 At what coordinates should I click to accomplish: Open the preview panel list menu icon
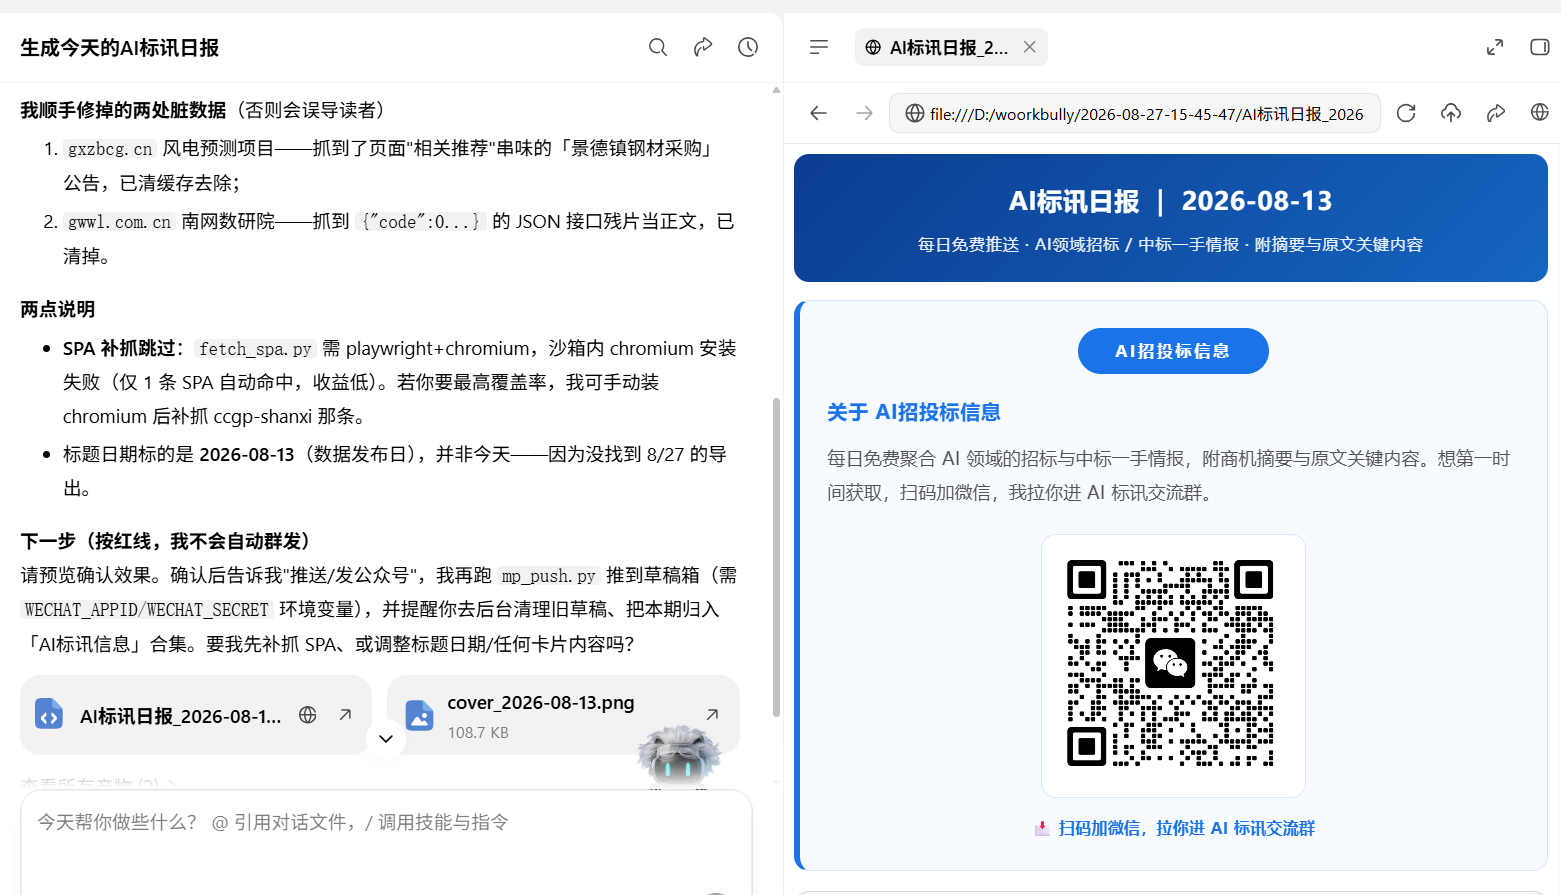[819, 47]
